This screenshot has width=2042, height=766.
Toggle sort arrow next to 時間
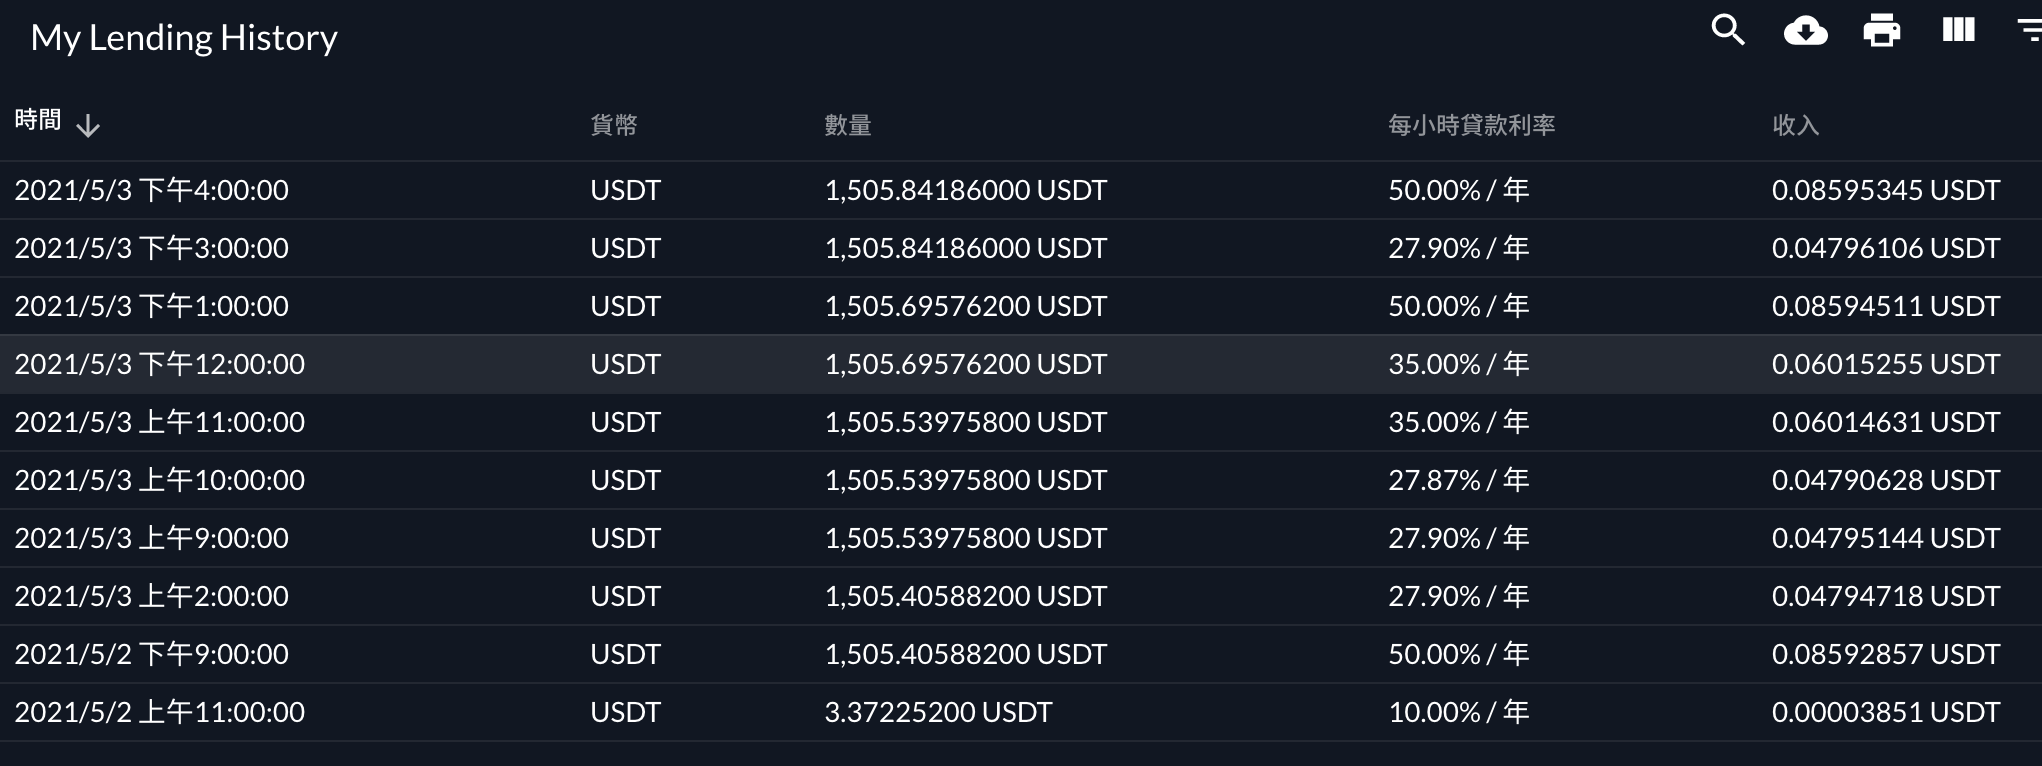(88, 125)
